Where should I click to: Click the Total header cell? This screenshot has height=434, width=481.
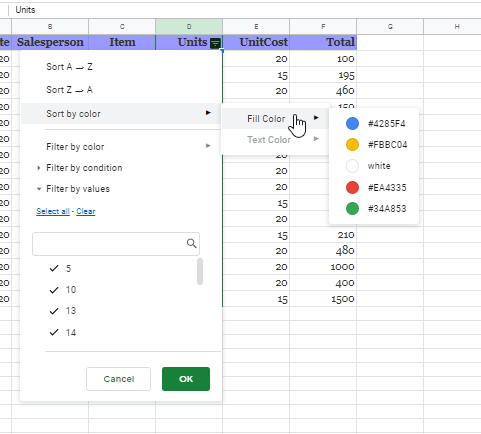[x=323, y=42]
